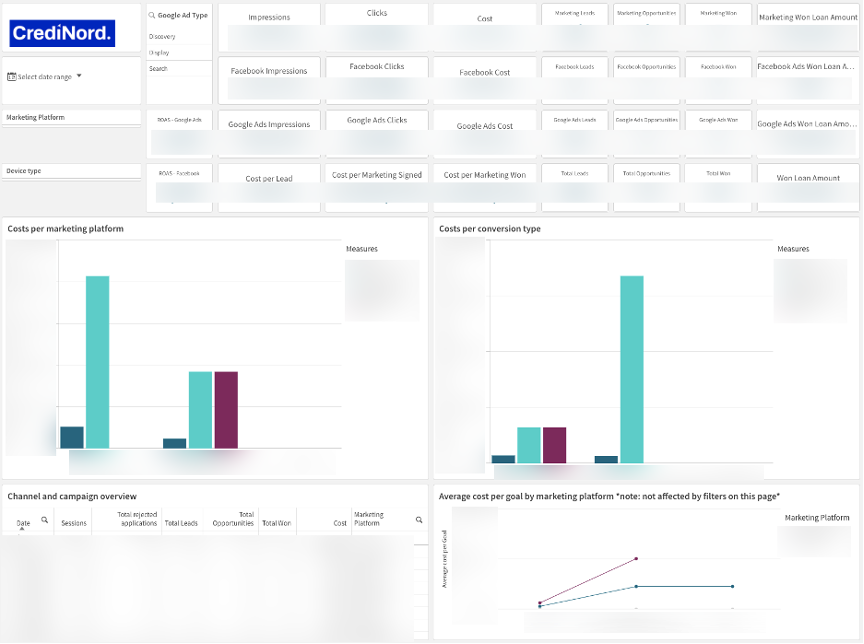This screenshot has height=644, width=864.
Task: Click the tallest teal bar in platform chart
Action: click(x=97, y=360)
